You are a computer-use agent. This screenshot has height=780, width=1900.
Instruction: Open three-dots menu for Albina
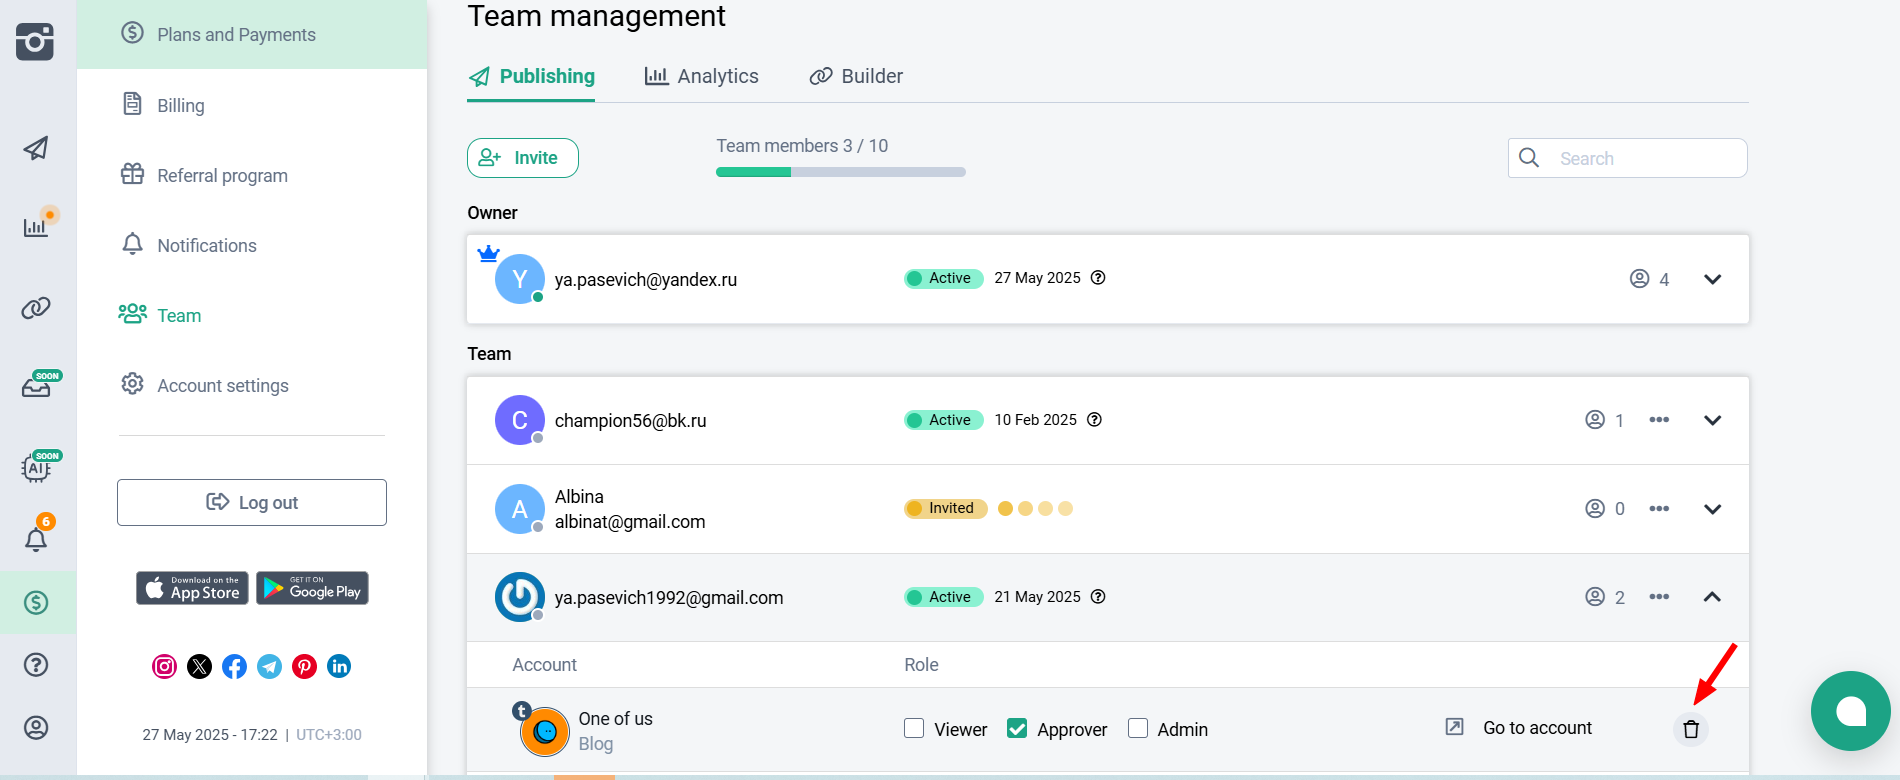pyautogui.click(x=1659, y=509)
